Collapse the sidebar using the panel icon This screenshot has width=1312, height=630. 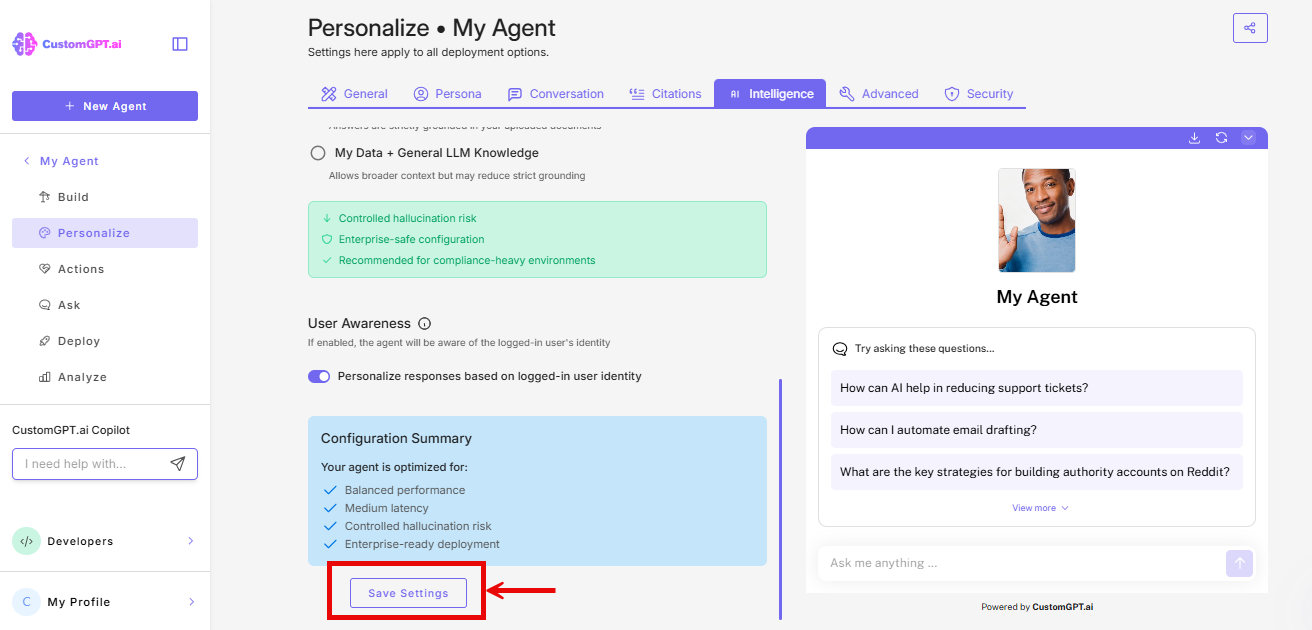pyautogui.click(x=179, y=43)
